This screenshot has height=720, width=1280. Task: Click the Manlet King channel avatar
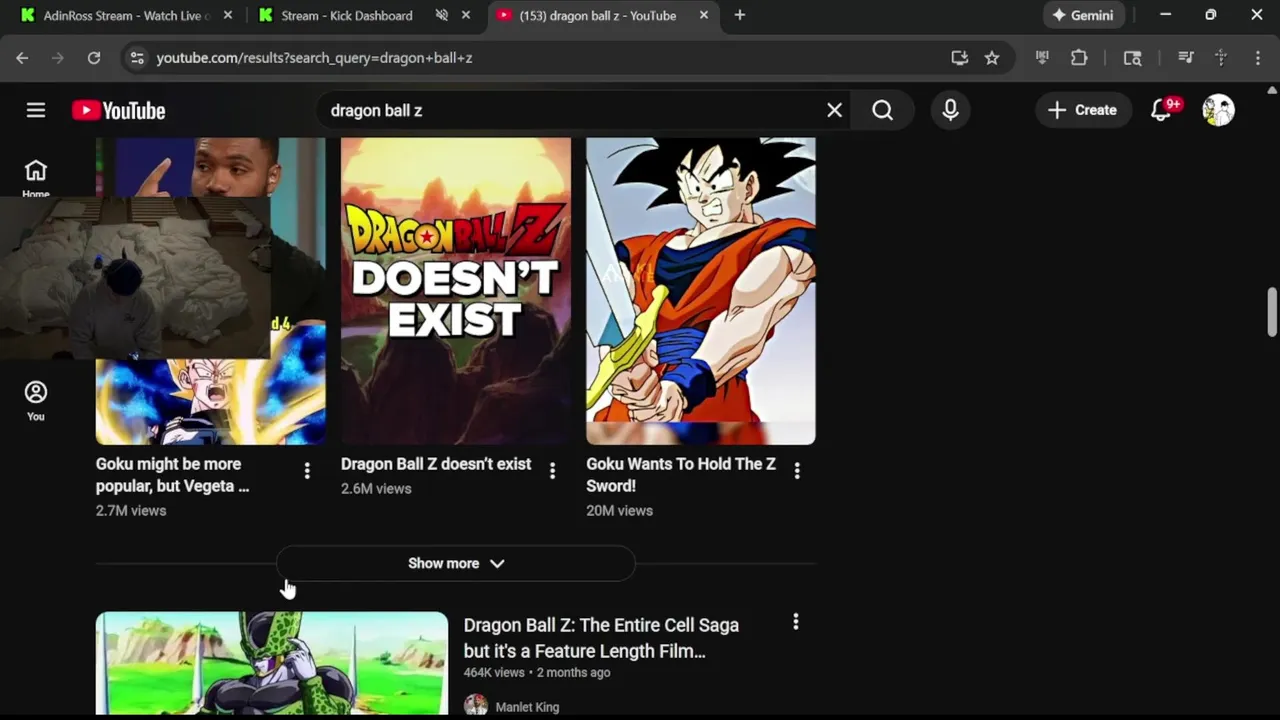476,706
